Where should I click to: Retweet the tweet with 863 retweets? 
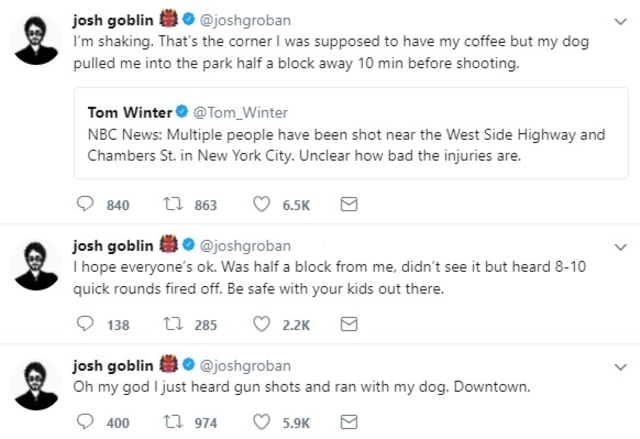click(x=171, y=205)
